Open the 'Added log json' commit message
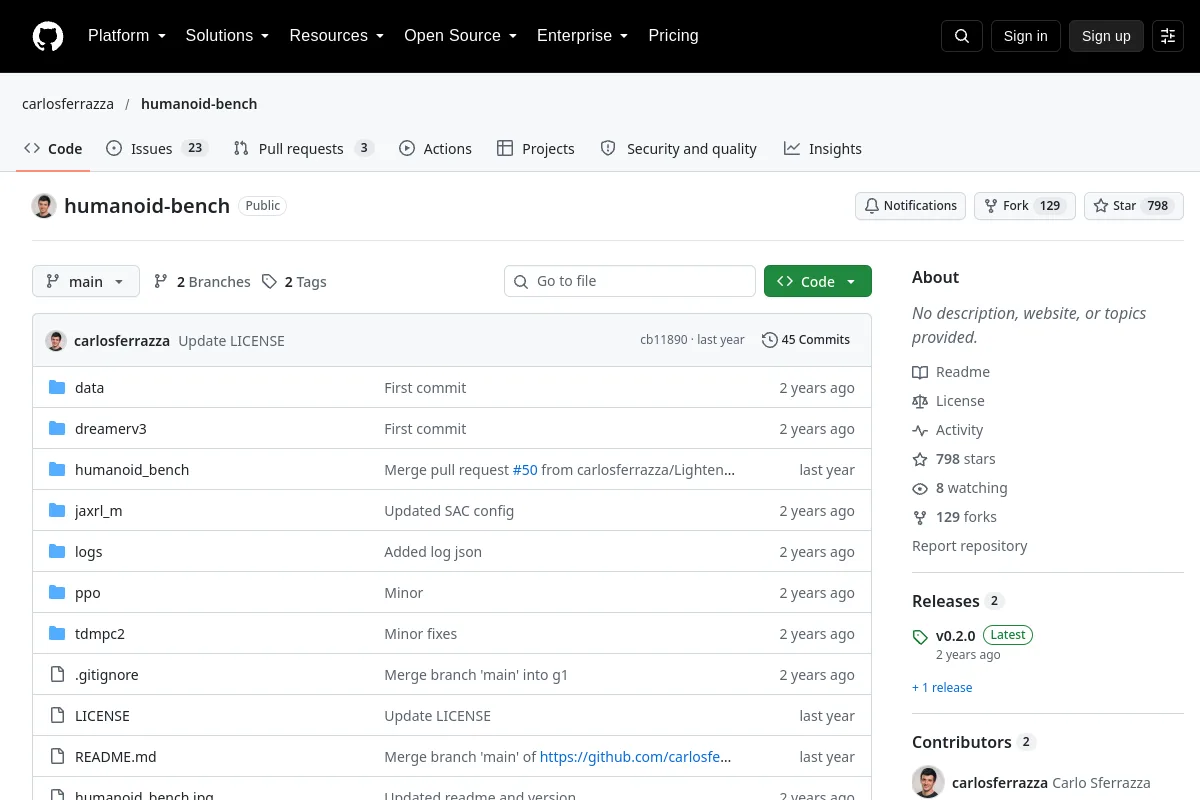Viewport: 1200px width, 800px height. click(433, 552)
